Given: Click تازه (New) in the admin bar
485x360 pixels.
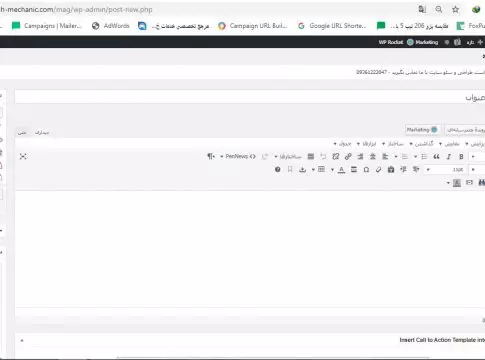Looking at the screenshot, I should pos(474,42).
